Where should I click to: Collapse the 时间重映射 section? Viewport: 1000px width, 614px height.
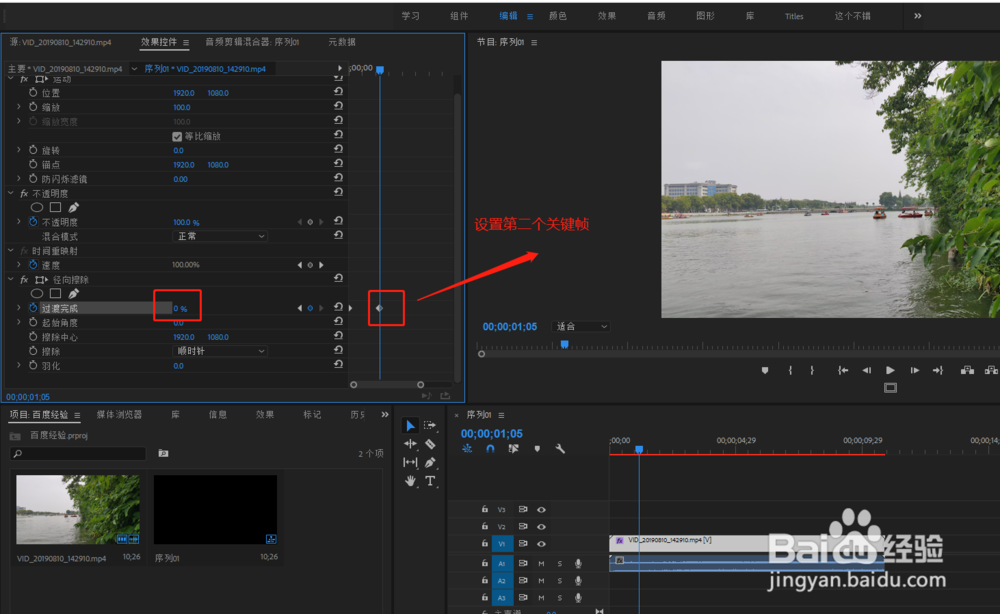[10, 251]
